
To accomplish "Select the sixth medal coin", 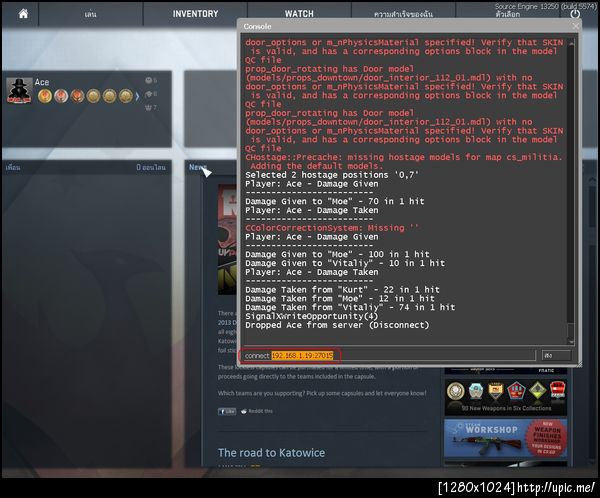I will coord(125,96).
